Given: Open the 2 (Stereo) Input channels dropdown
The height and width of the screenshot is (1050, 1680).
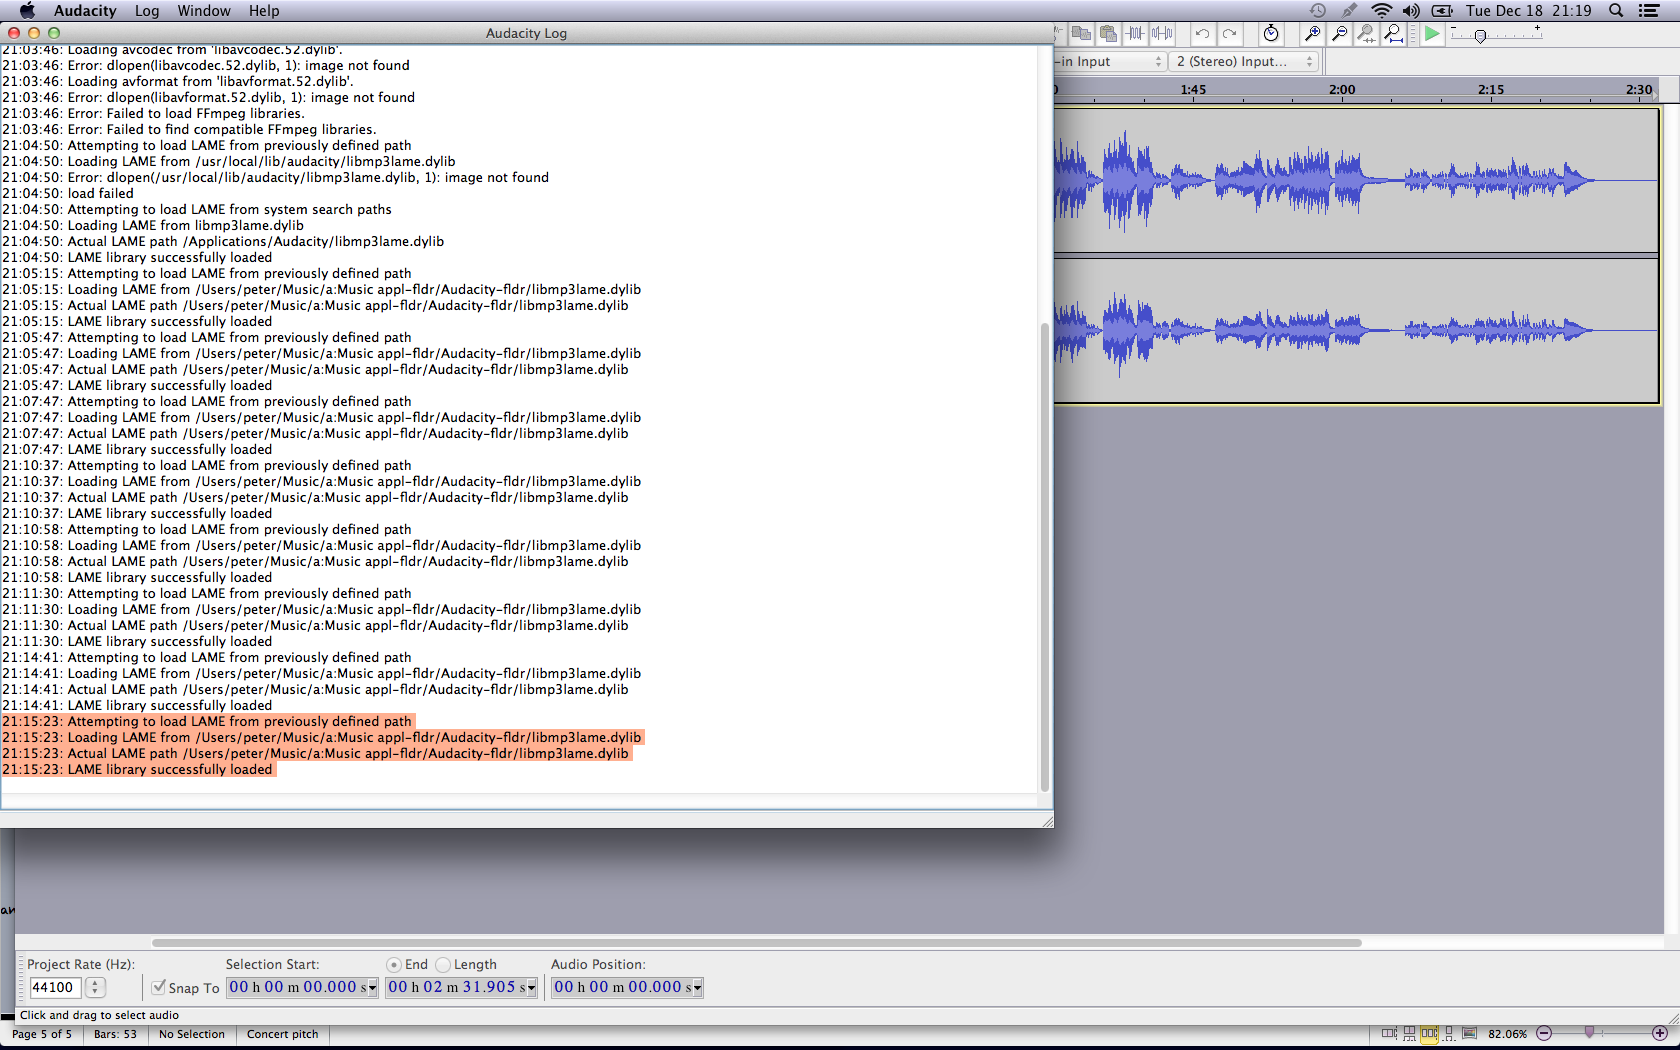Looking at the screenshot, I should coord(1244,62).
